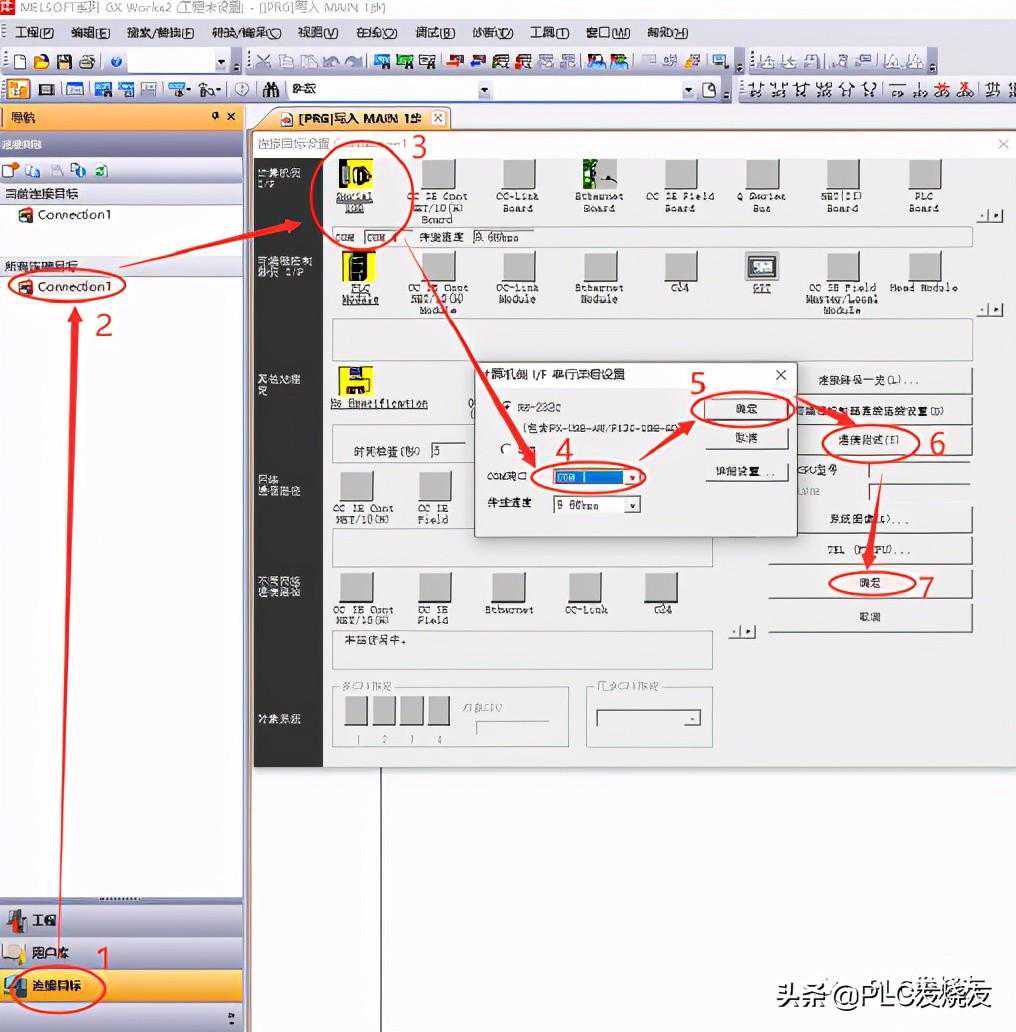Open the transmission speed dropdown
This screenshot has width=1016, height=1032.
pyautogui.click(x=631, y=506)
